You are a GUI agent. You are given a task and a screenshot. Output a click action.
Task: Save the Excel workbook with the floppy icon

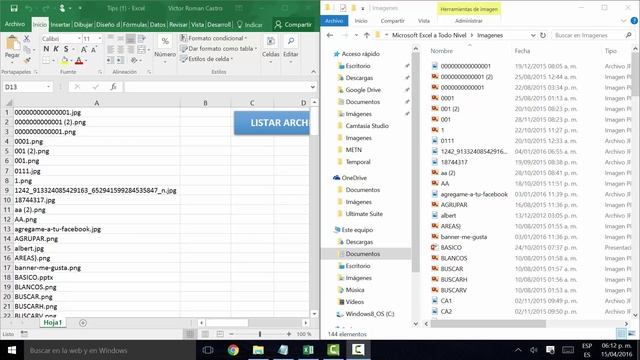pyautogui.click(x=14, y=8)
